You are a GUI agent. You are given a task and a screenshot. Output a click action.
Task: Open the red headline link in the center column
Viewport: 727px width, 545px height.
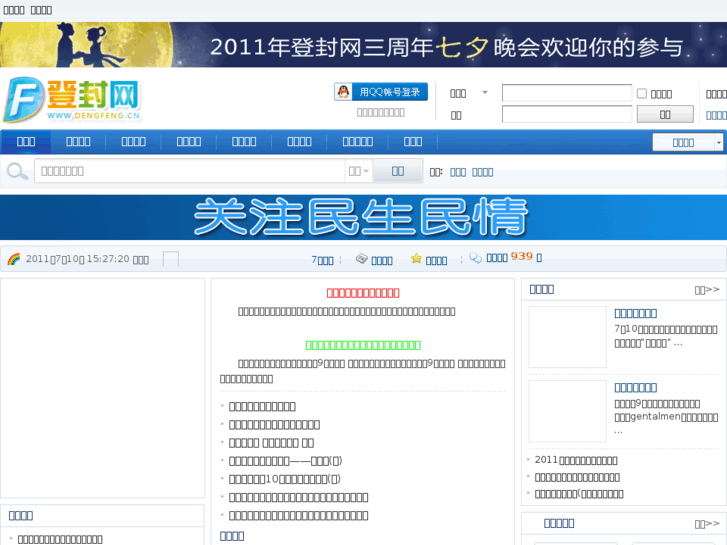(x=363, y=293)
